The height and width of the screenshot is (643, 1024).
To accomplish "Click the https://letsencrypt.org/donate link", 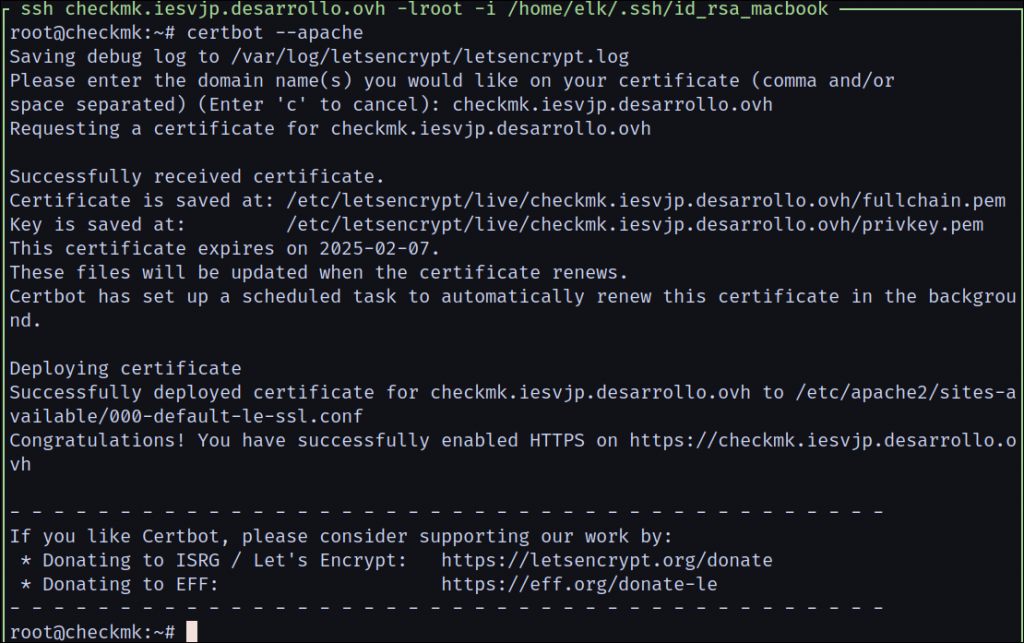I will (606, 561).
